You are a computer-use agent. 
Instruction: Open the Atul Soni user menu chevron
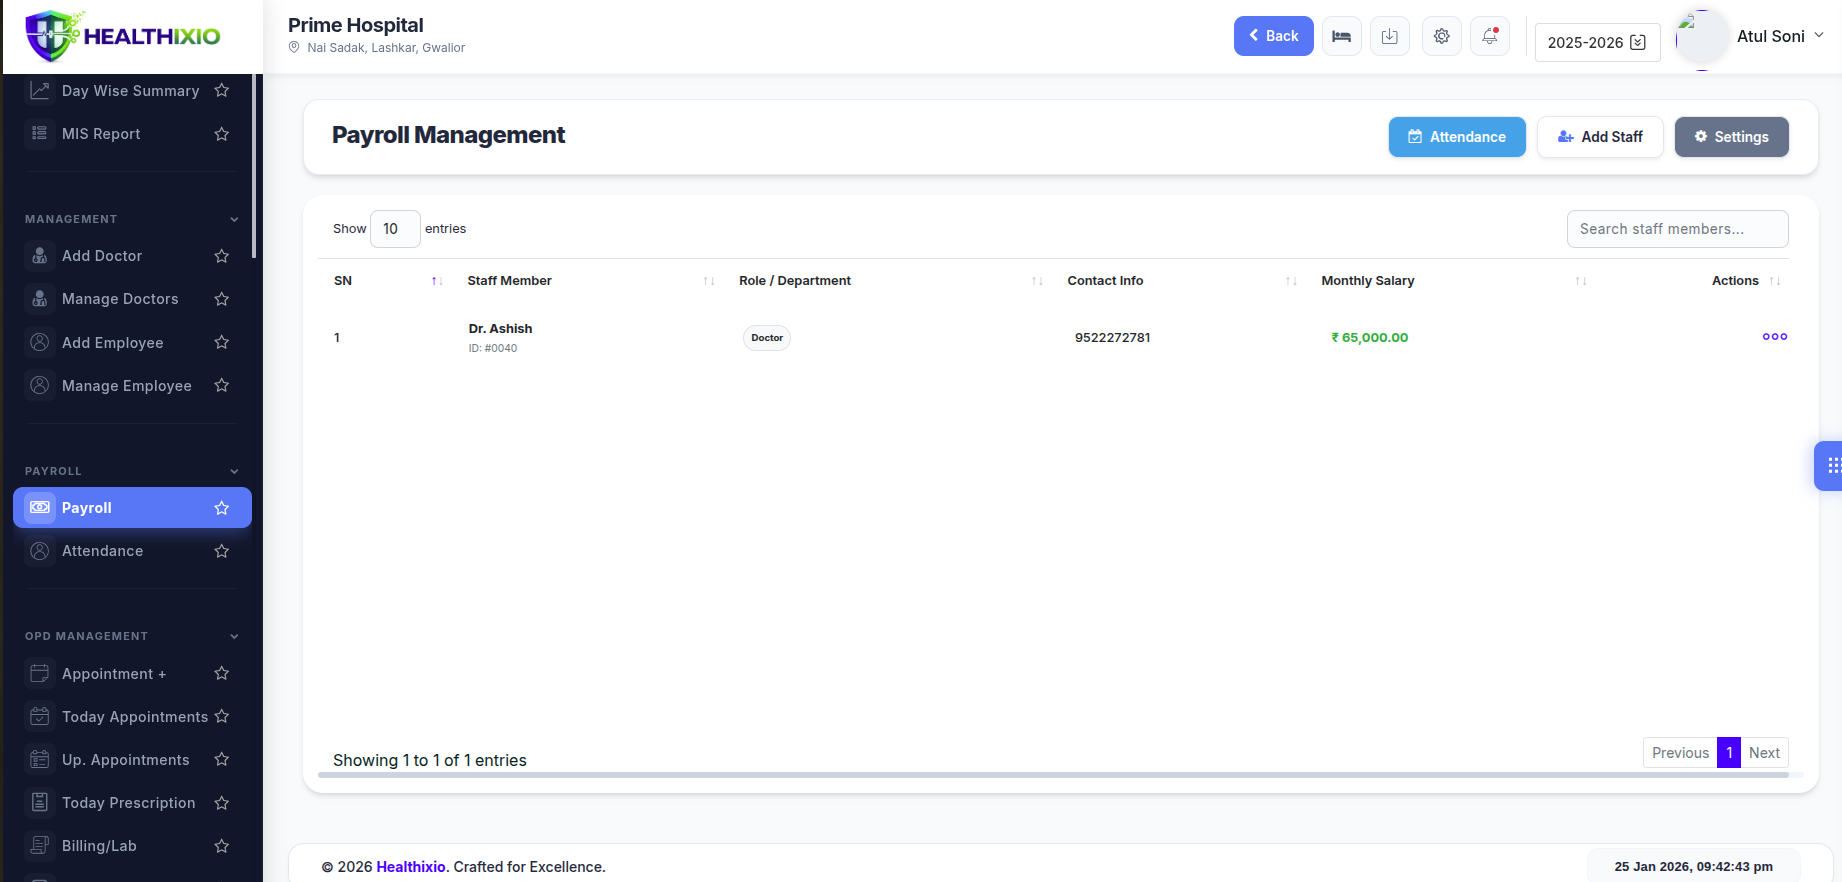pos(1819,35)
